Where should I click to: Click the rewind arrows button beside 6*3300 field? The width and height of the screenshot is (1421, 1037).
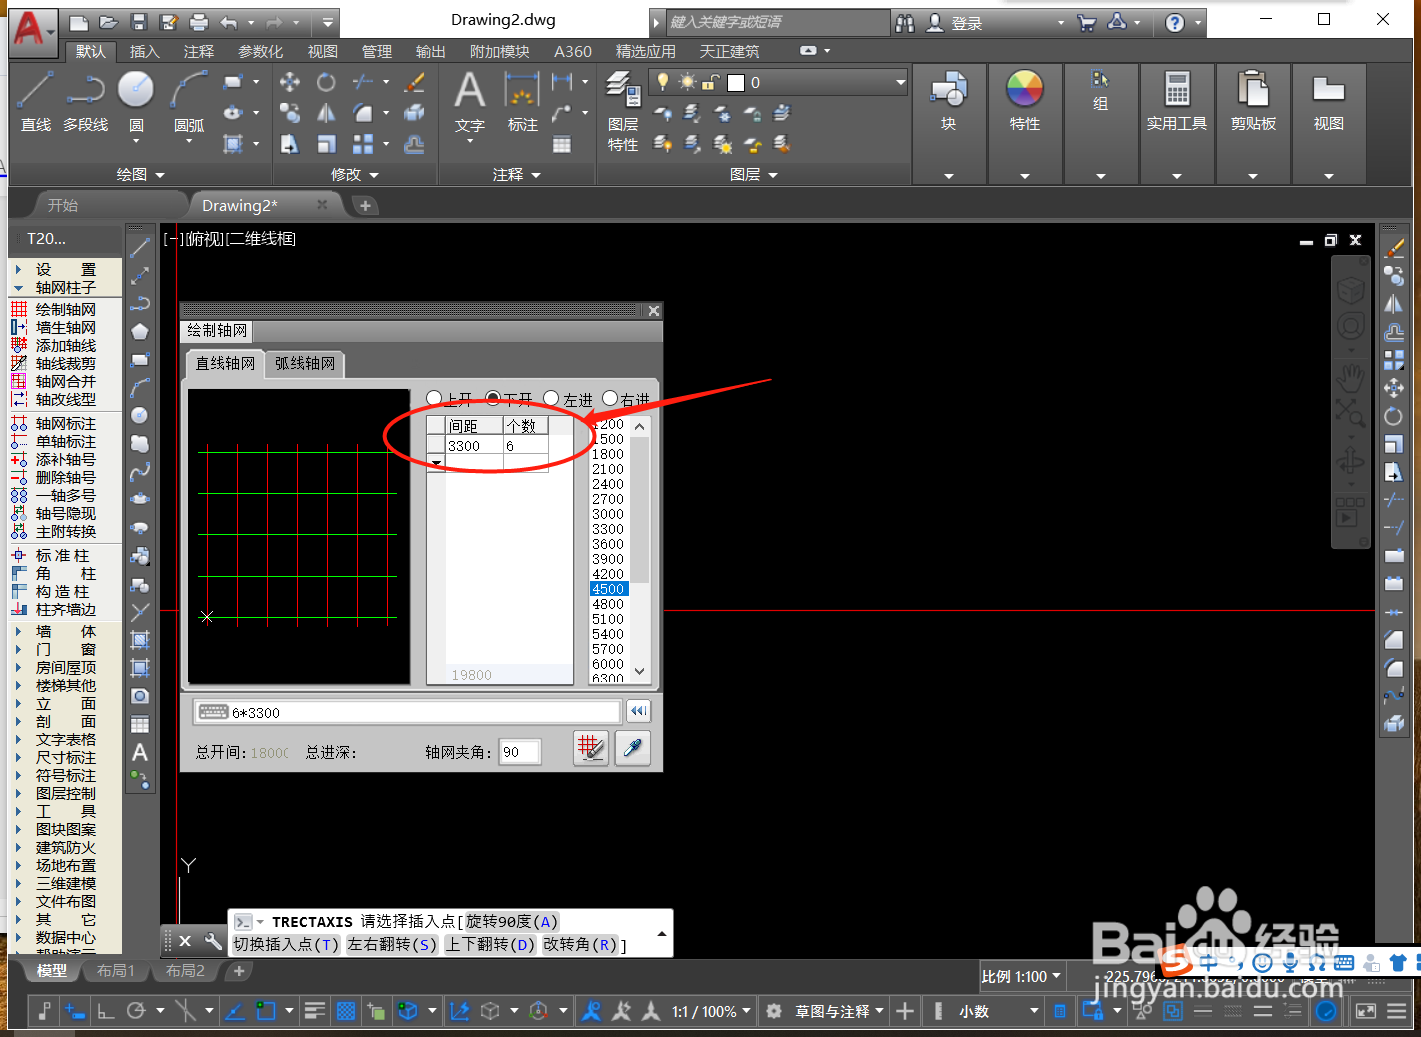pyautogui.click(x=638, y=711)
